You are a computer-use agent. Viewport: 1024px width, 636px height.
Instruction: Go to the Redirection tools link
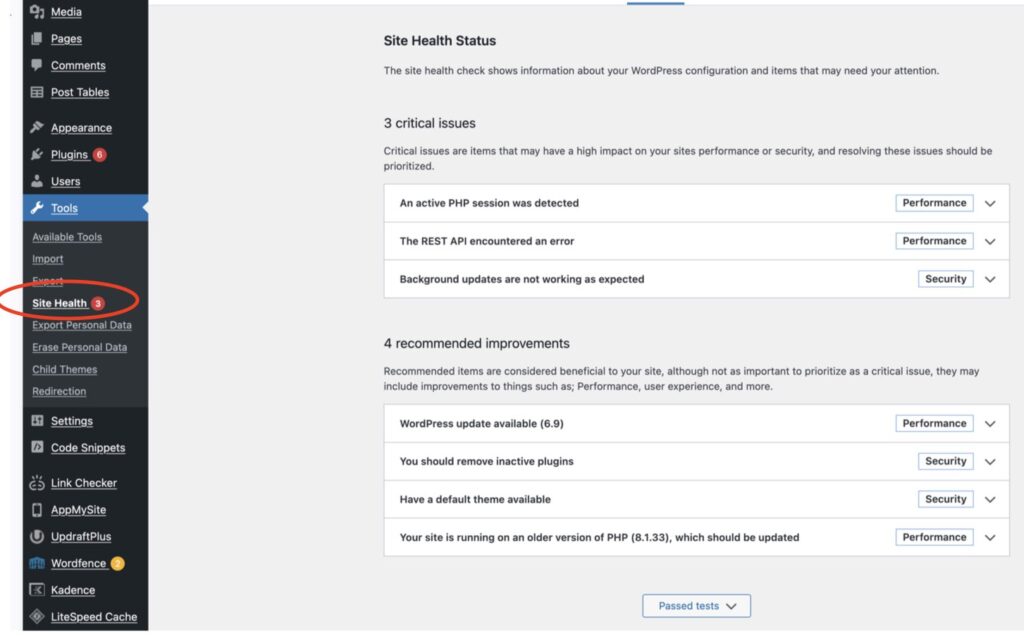click(59, 391)
